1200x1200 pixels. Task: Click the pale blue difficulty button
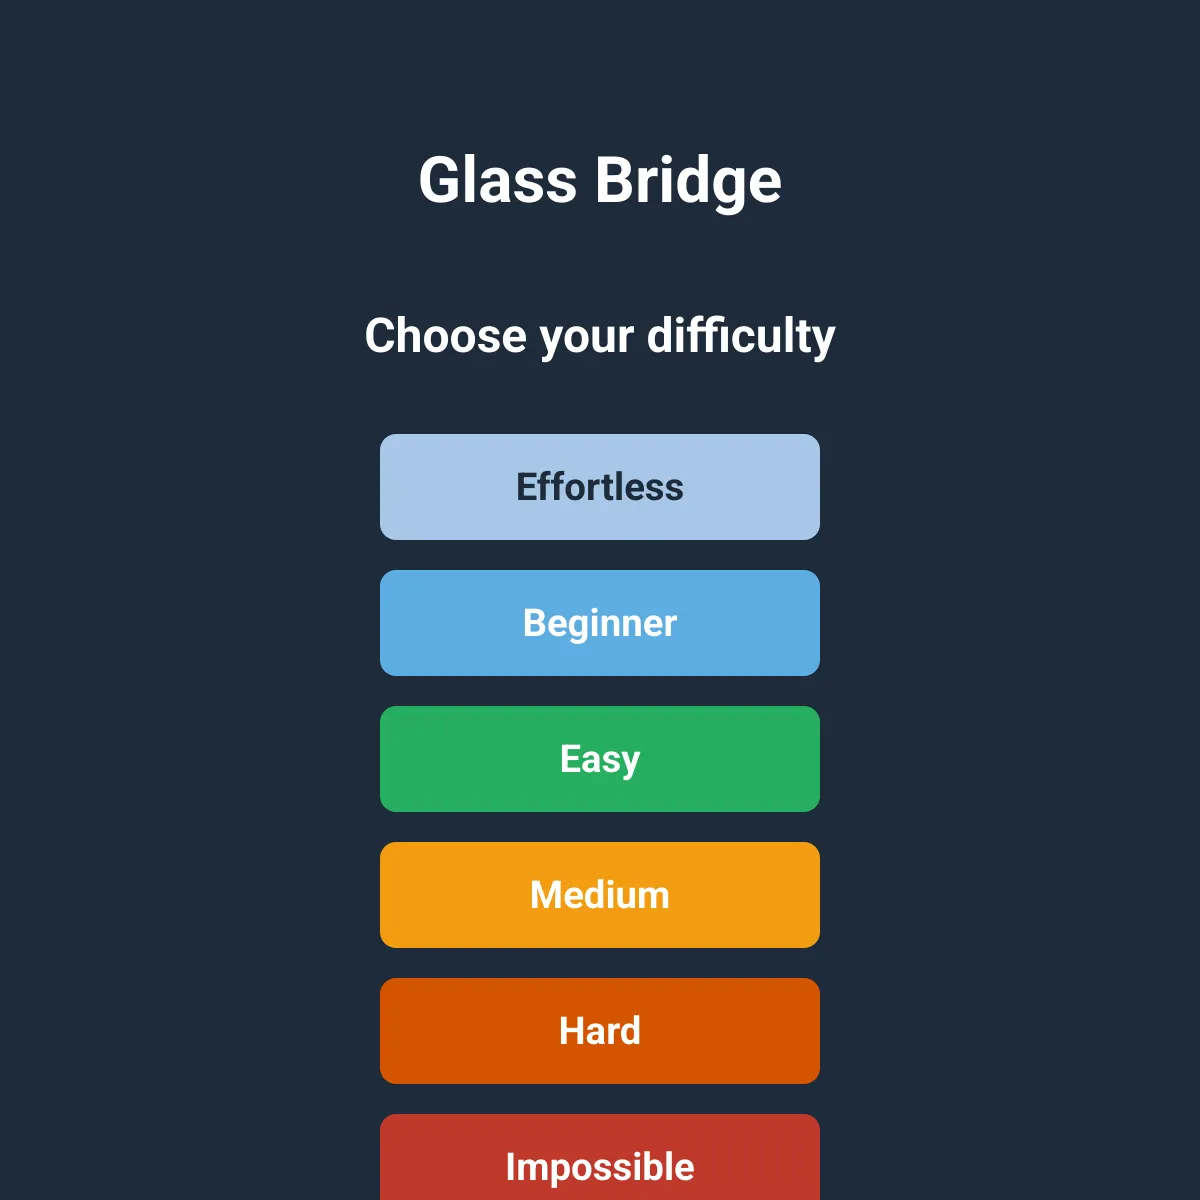pyautogui.click(x=600, y=487)
